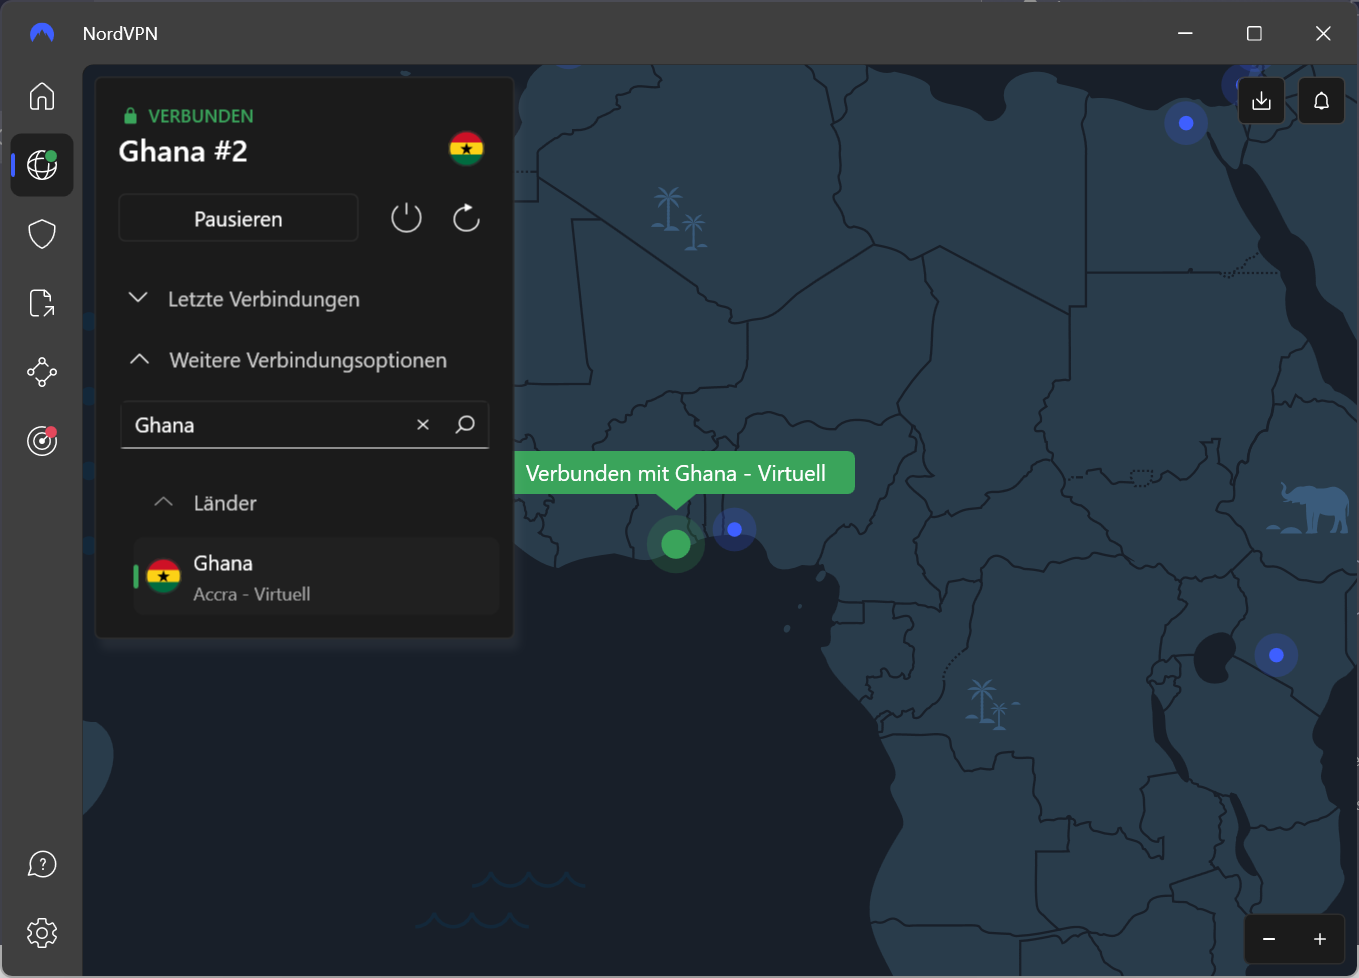Zoom out the map with minus

pyautogui.click(x=1269, y=939)
